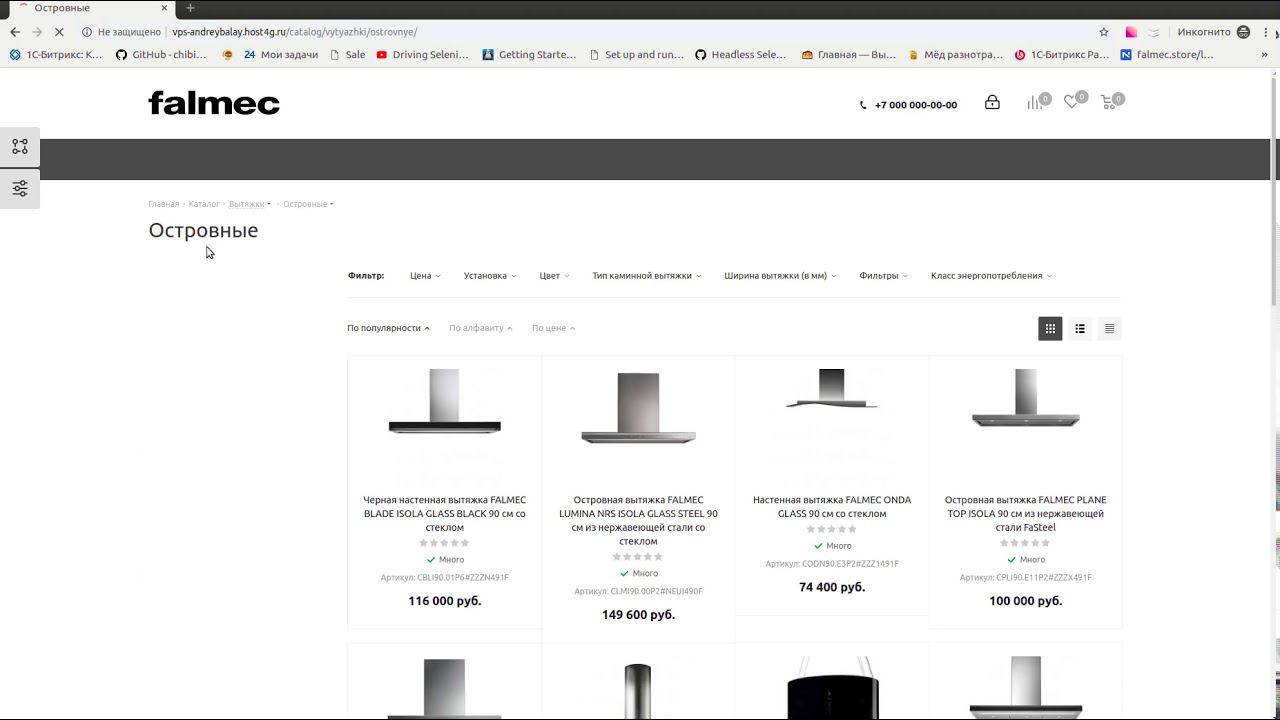The height and width of the screenshot is (720, 1280).
Task: Switch to list view with bullets
Action: pos(1080,328)
